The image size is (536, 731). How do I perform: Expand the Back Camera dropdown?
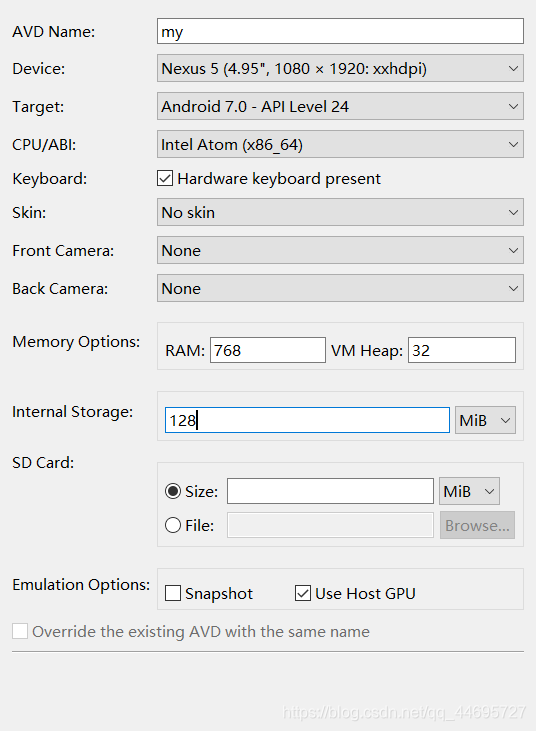[x=340, y=289]
